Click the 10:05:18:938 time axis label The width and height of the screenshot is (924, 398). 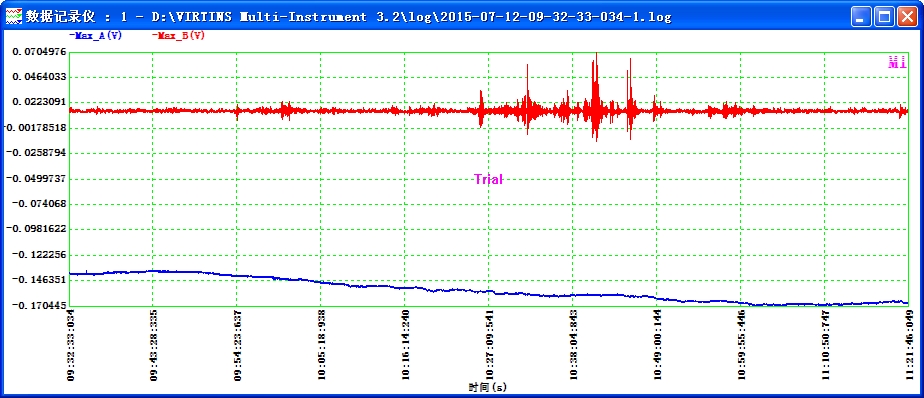click(322, 346)
